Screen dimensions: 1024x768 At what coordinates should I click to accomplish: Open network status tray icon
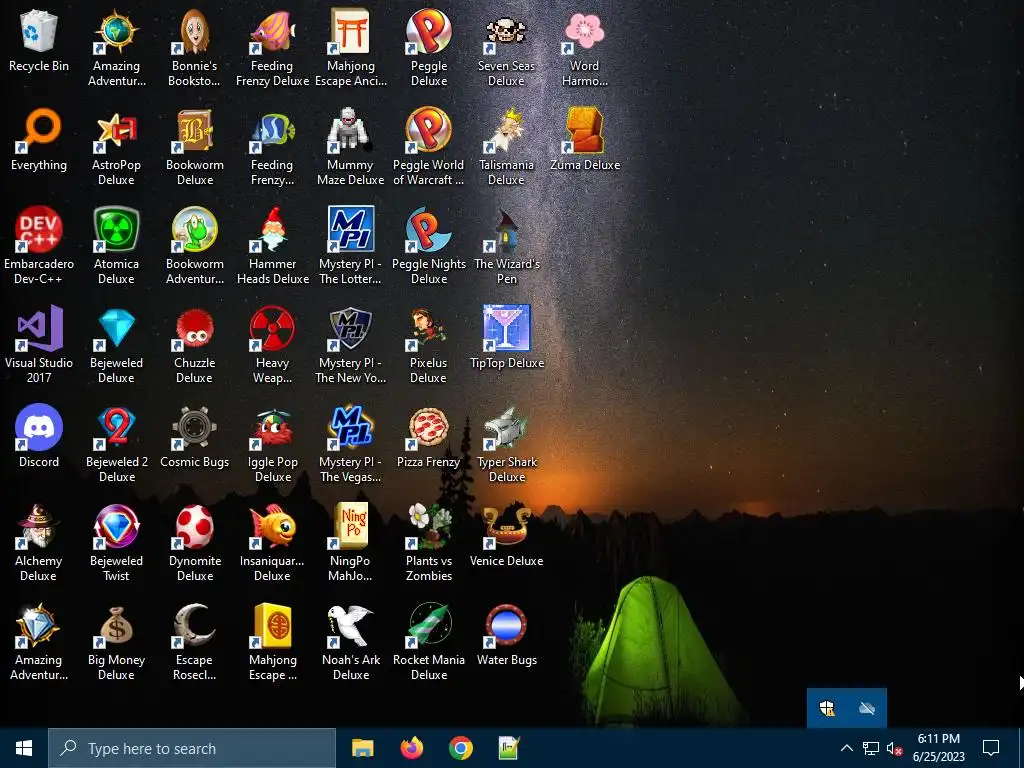(x=871, y=748)
